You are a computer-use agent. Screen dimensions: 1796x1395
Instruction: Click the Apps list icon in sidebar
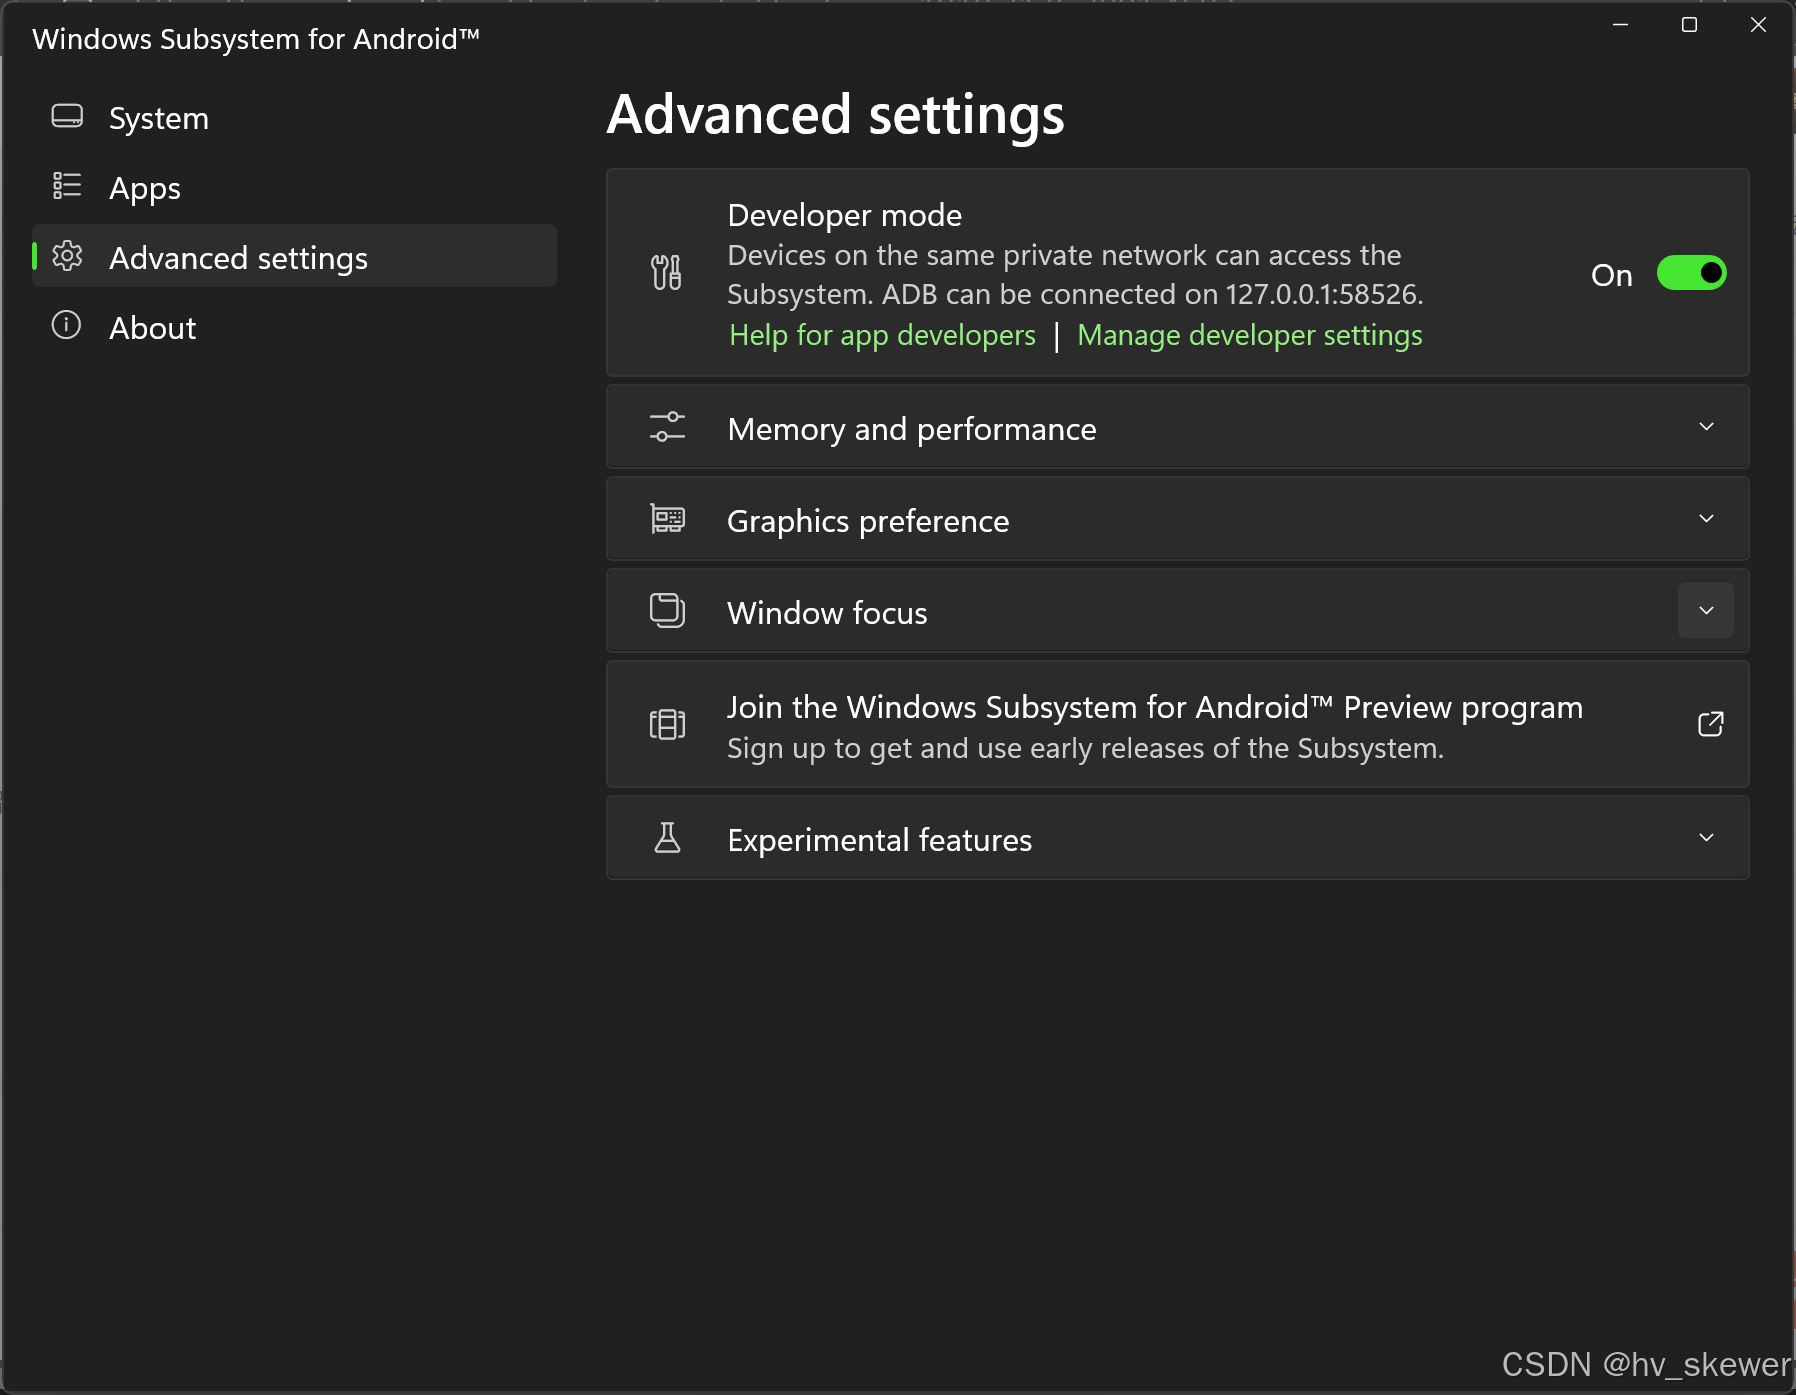(67, 186)
